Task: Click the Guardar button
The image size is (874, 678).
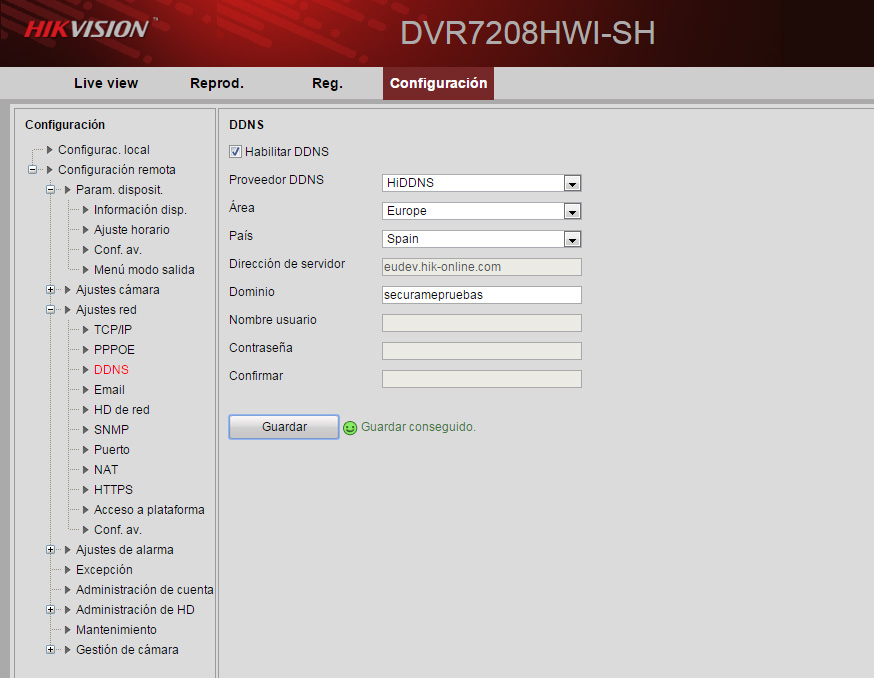Action: click(284, 427)
